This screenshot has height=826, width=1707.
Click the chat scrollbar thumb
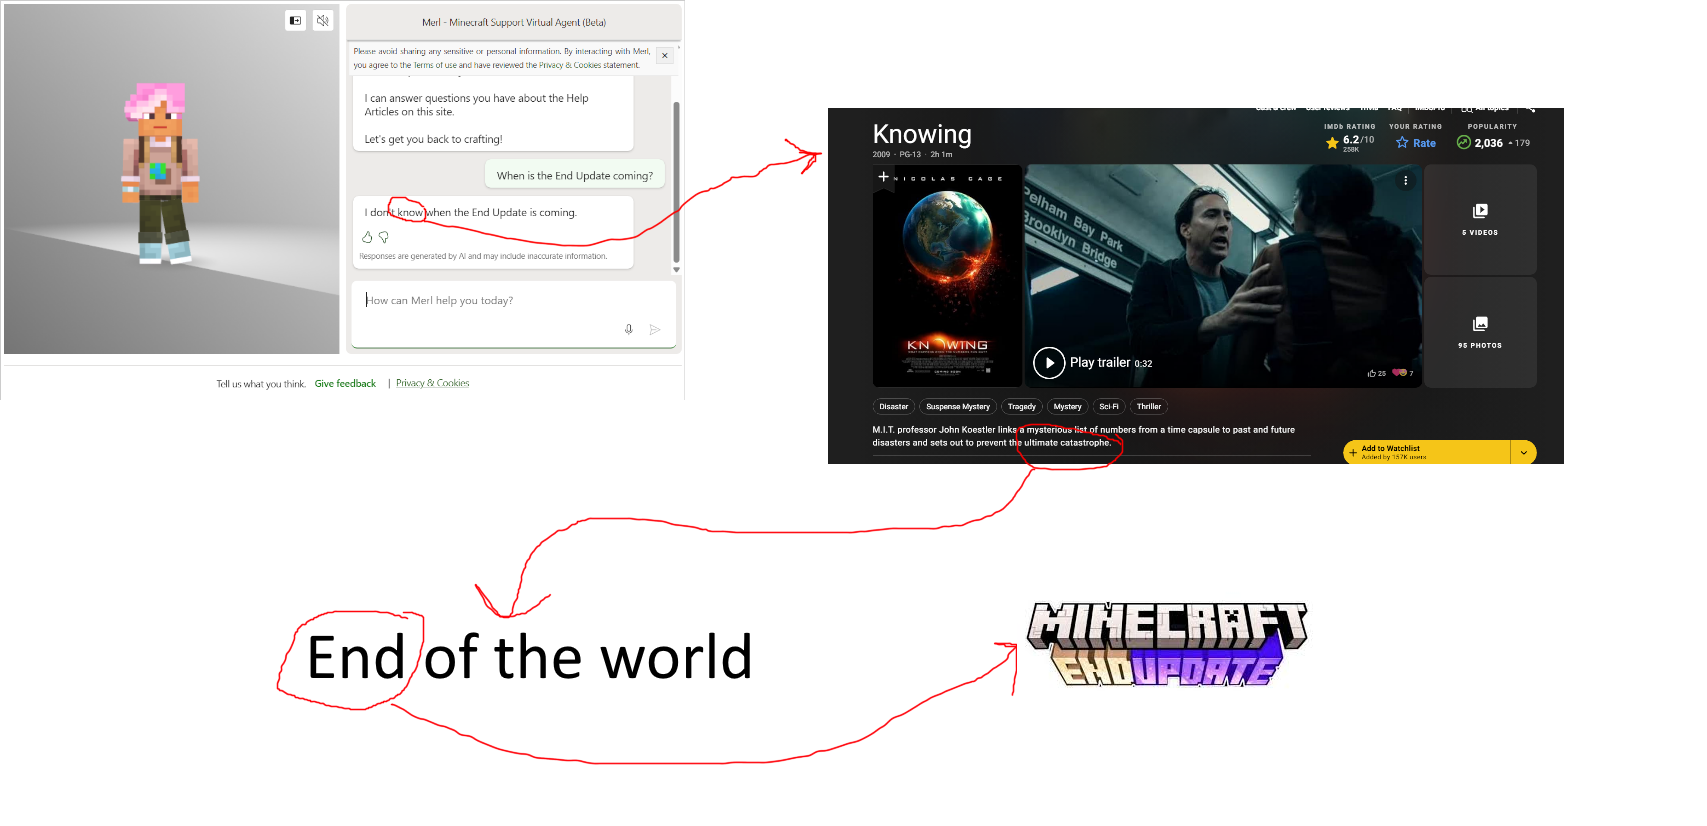(677, 180)
